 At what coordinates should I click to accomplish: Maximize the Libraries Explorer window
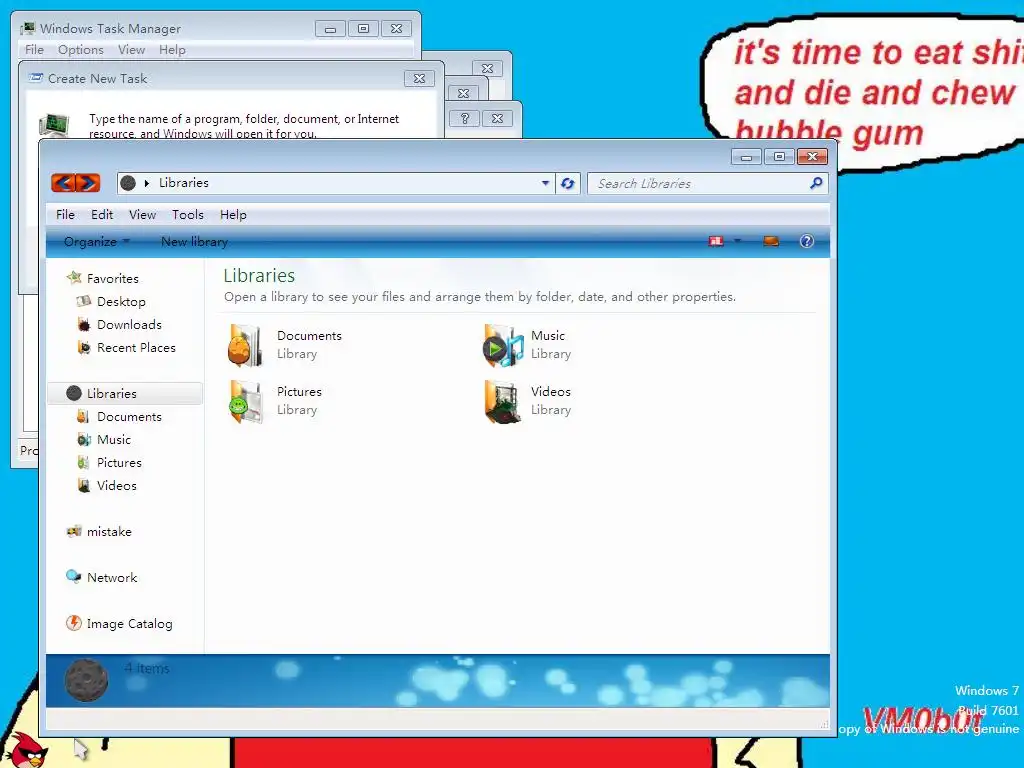tap(779, 157)
